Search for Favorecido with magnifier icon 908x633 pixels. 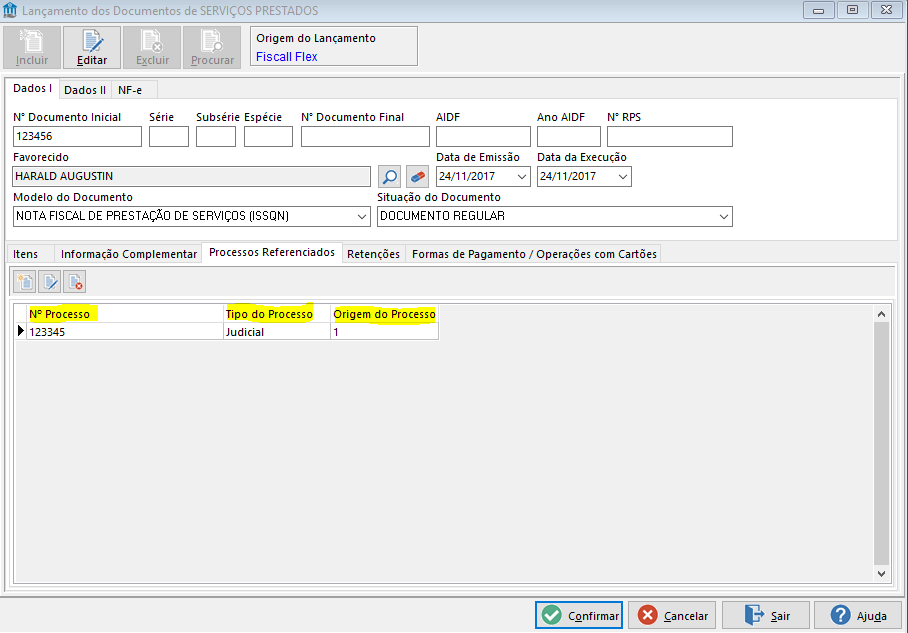(x=390, y=177)
